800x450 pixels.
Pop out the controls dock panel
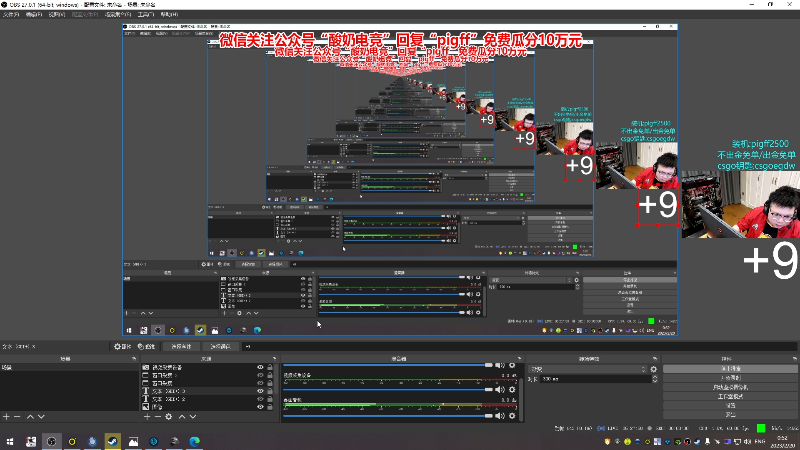point(795,359)
